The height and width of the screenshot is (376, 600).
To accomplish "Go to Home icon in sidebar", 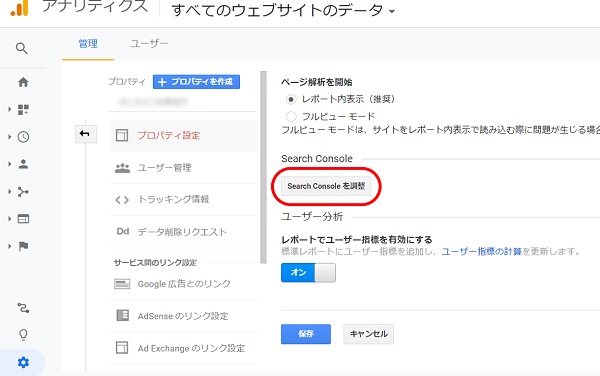I will [x=23, y=82].
